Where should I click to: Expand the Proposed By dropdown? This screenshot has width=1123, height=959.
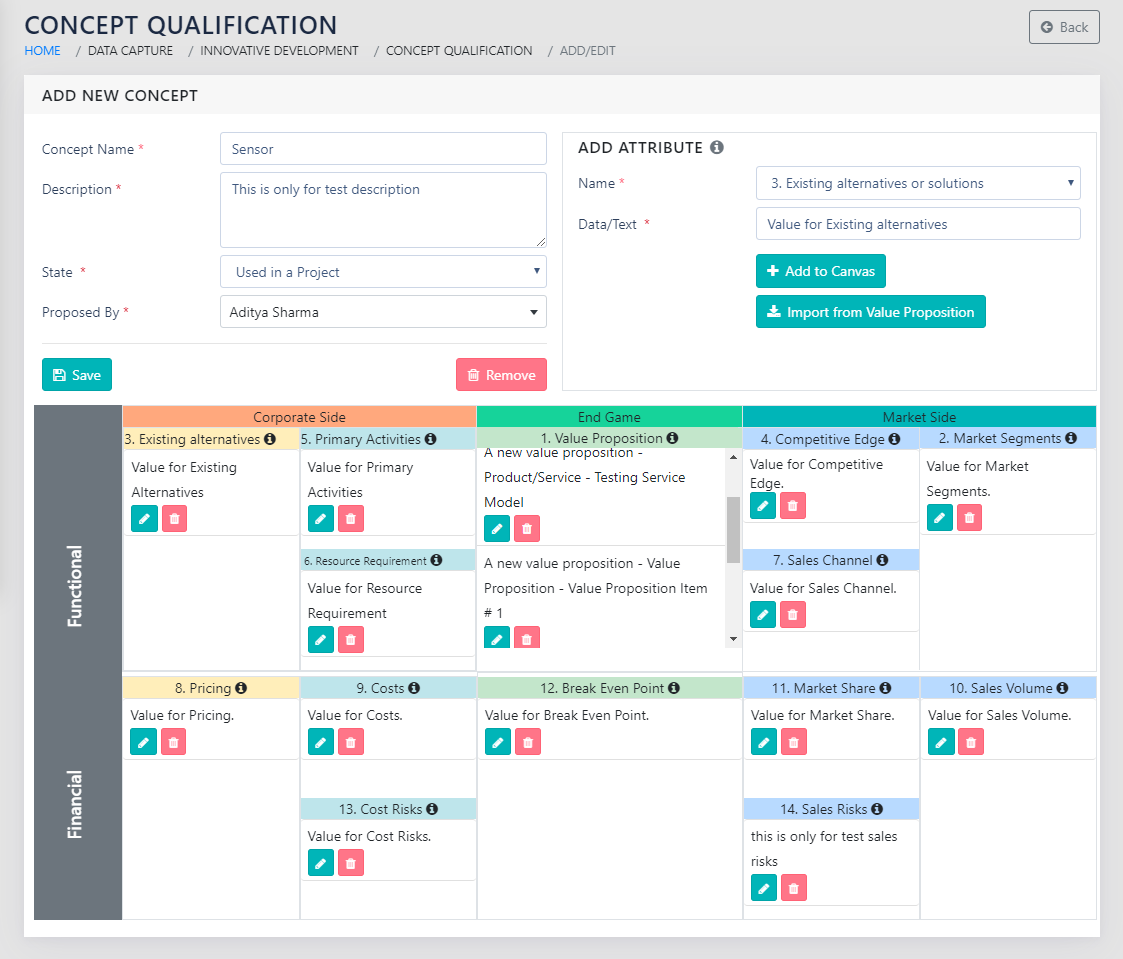[383, 312]
